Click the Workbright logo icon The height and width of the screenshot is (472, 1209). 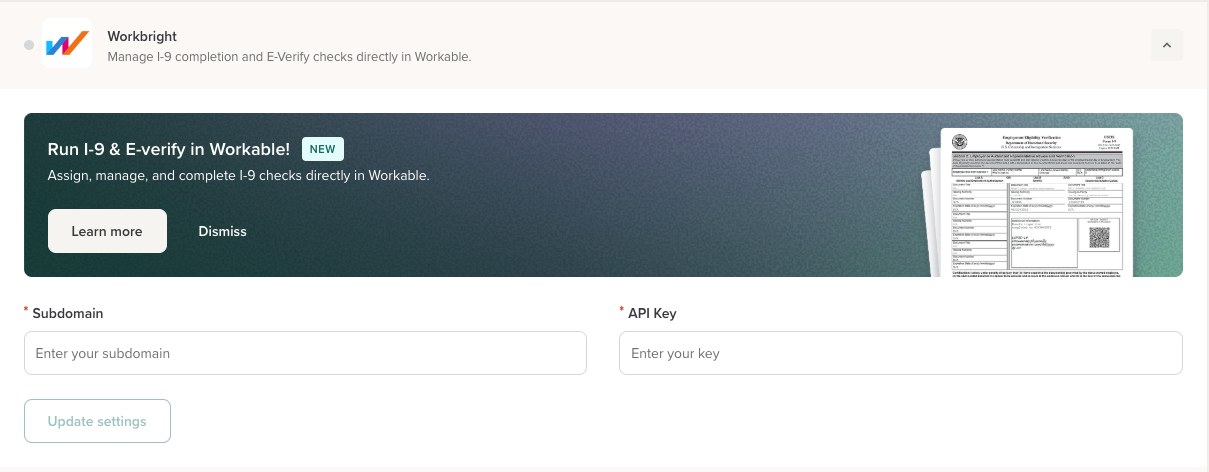[67, 44]
